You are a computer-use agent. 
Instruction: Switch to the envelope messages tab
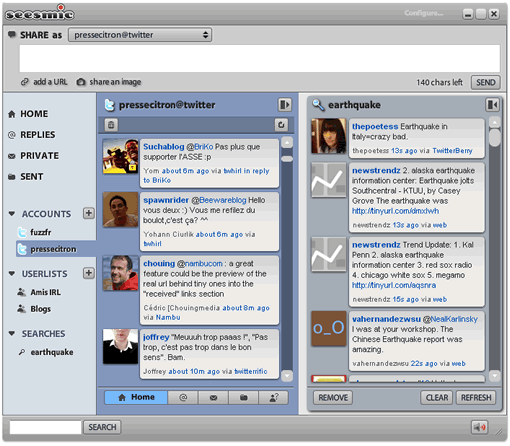(x=213, y=397)
